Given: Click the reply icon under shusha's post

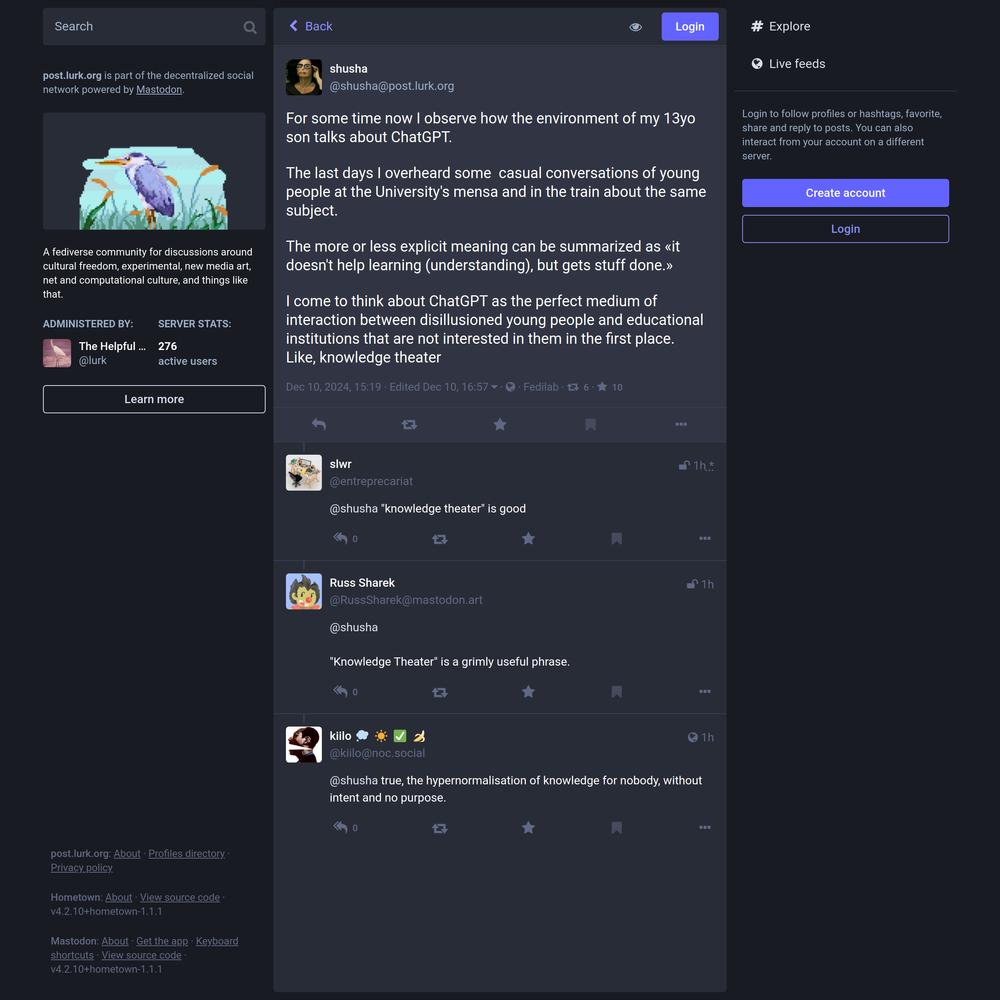Looking at the screenshot, I should click(319, 424).
